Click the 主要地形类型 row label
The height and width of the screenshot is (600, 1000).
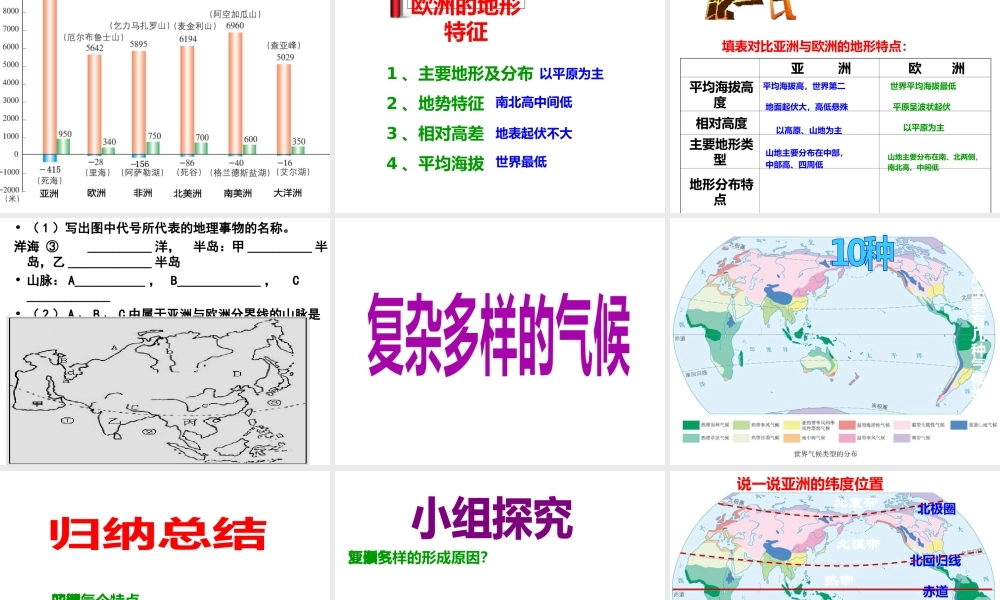pos(721,152)
